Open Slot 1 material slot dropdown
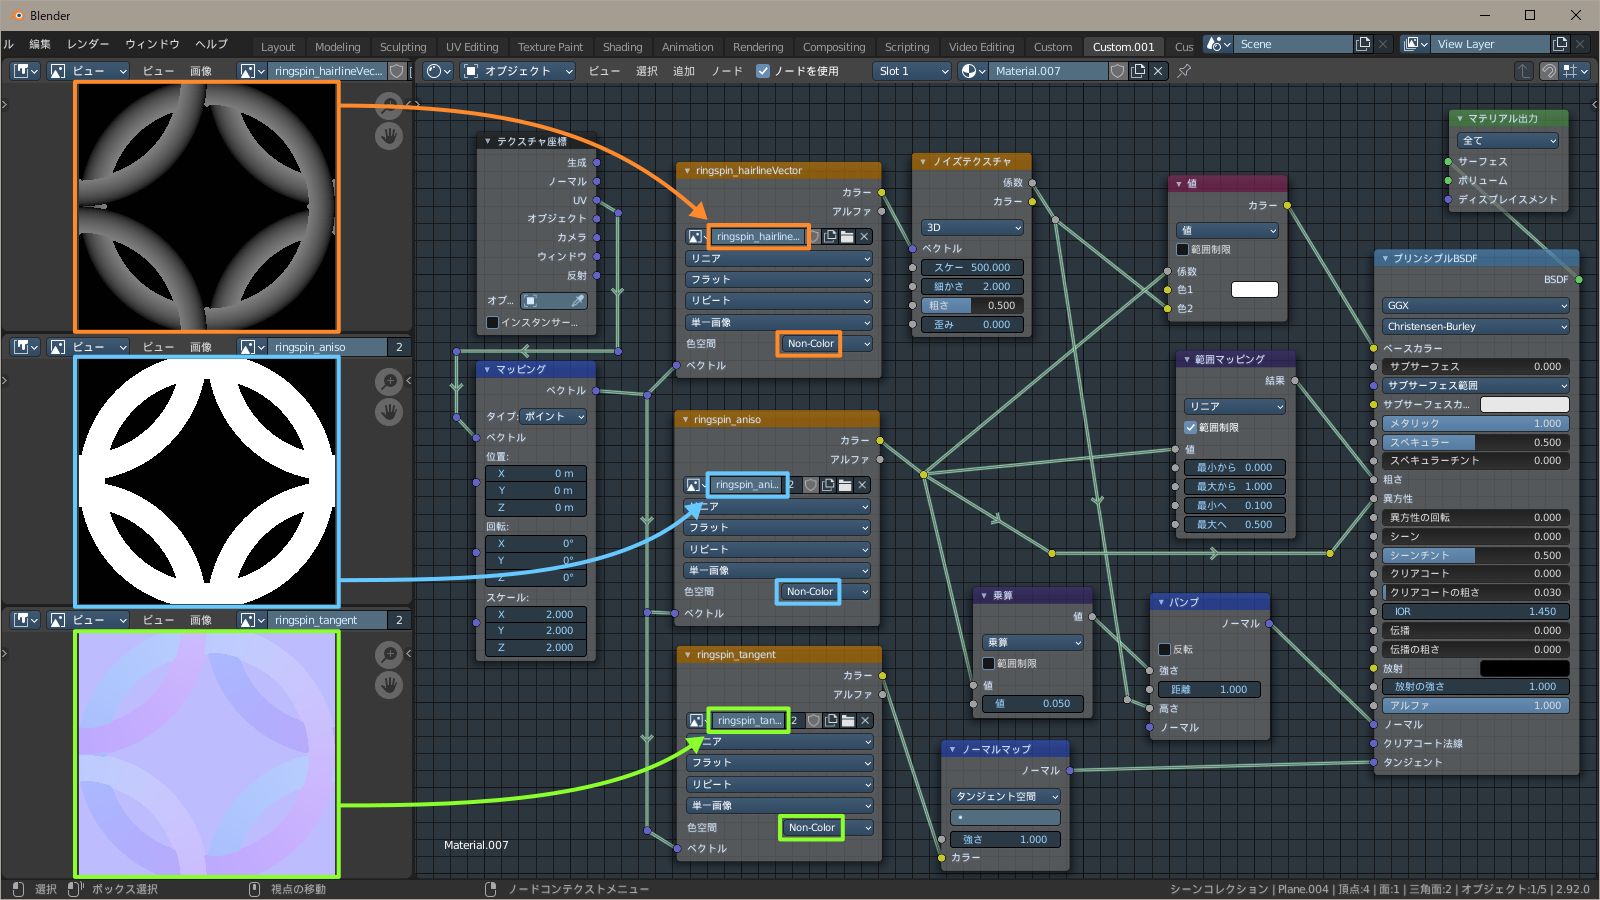This screenshot has width=1600, height=900. click(912, 71)
